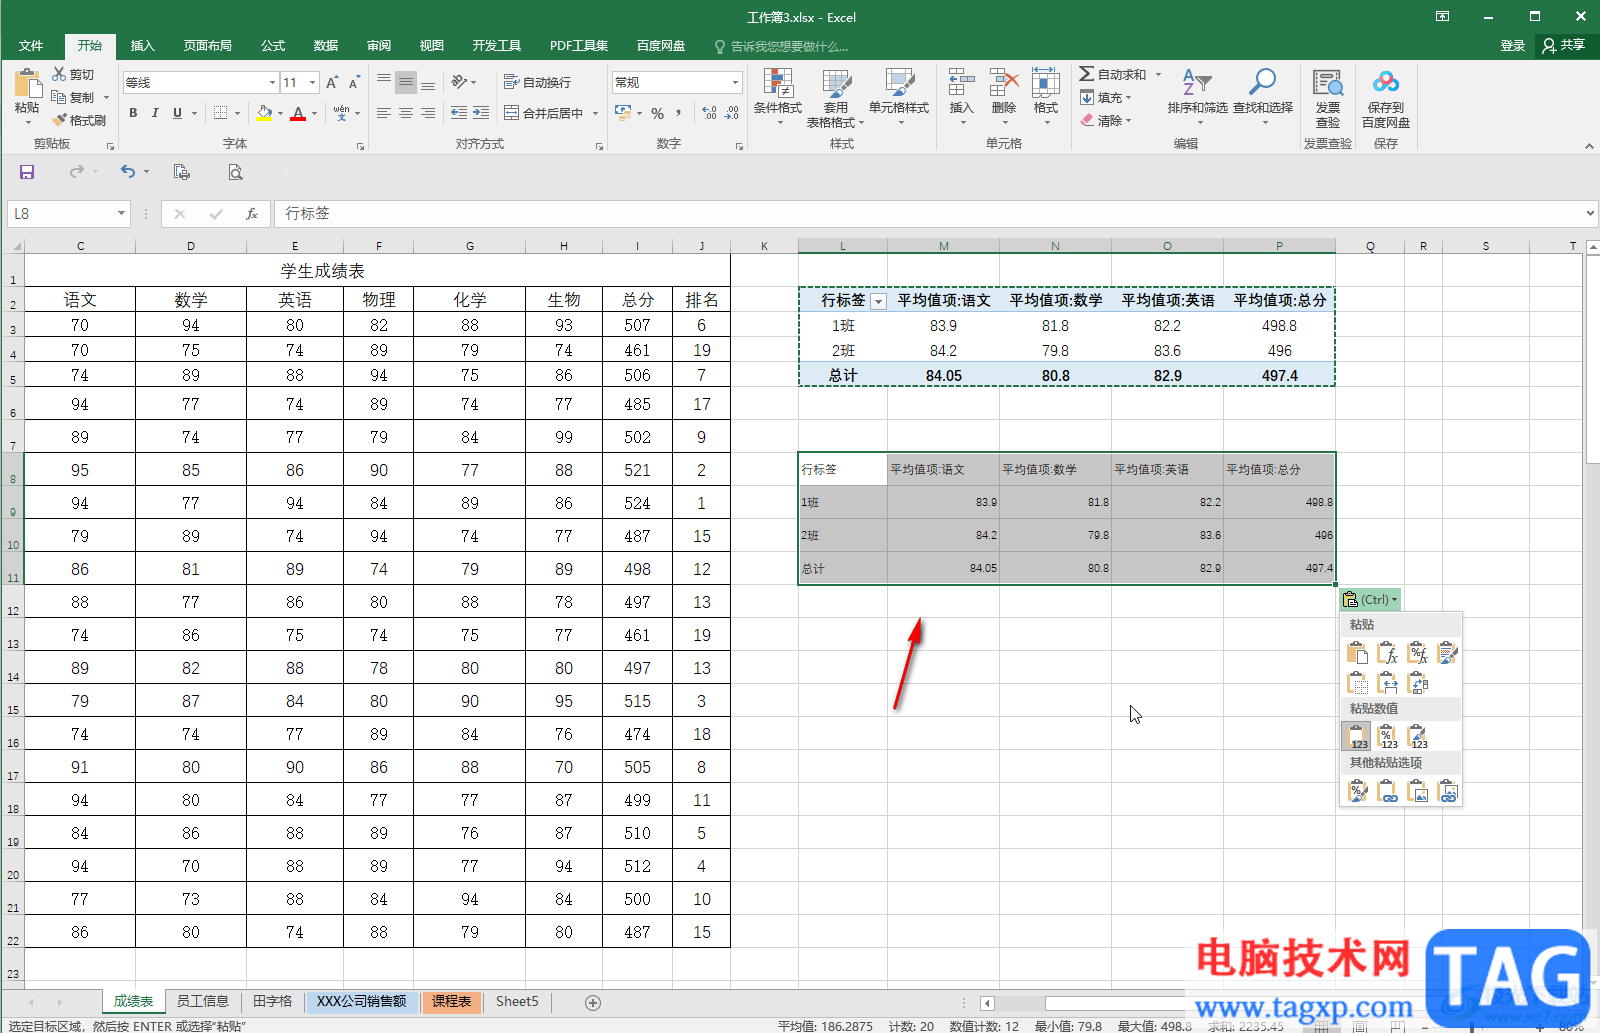This screenshot has height=1033, width=1600.
Task: Toggle italic formatting
Action: point(155,113)
